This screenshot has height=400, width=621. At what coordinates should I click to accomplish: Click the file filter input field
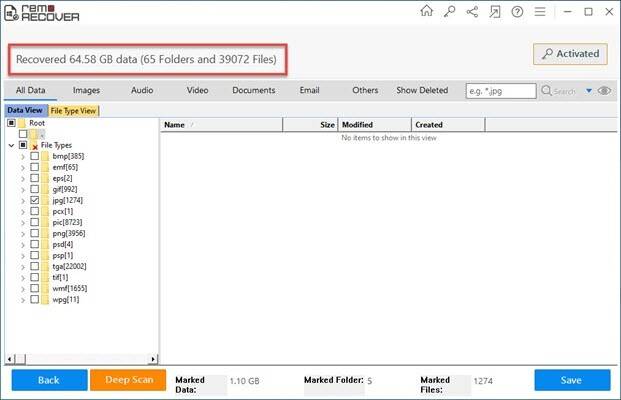[500, 90]
